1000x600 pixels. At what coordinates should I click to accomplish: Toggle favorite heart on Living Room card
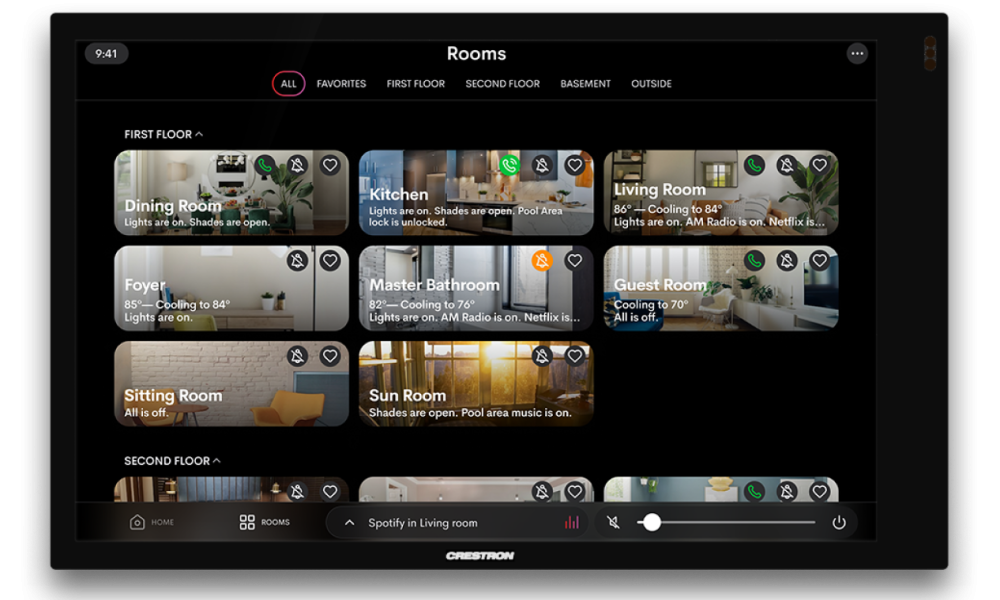tap(819, 165)
